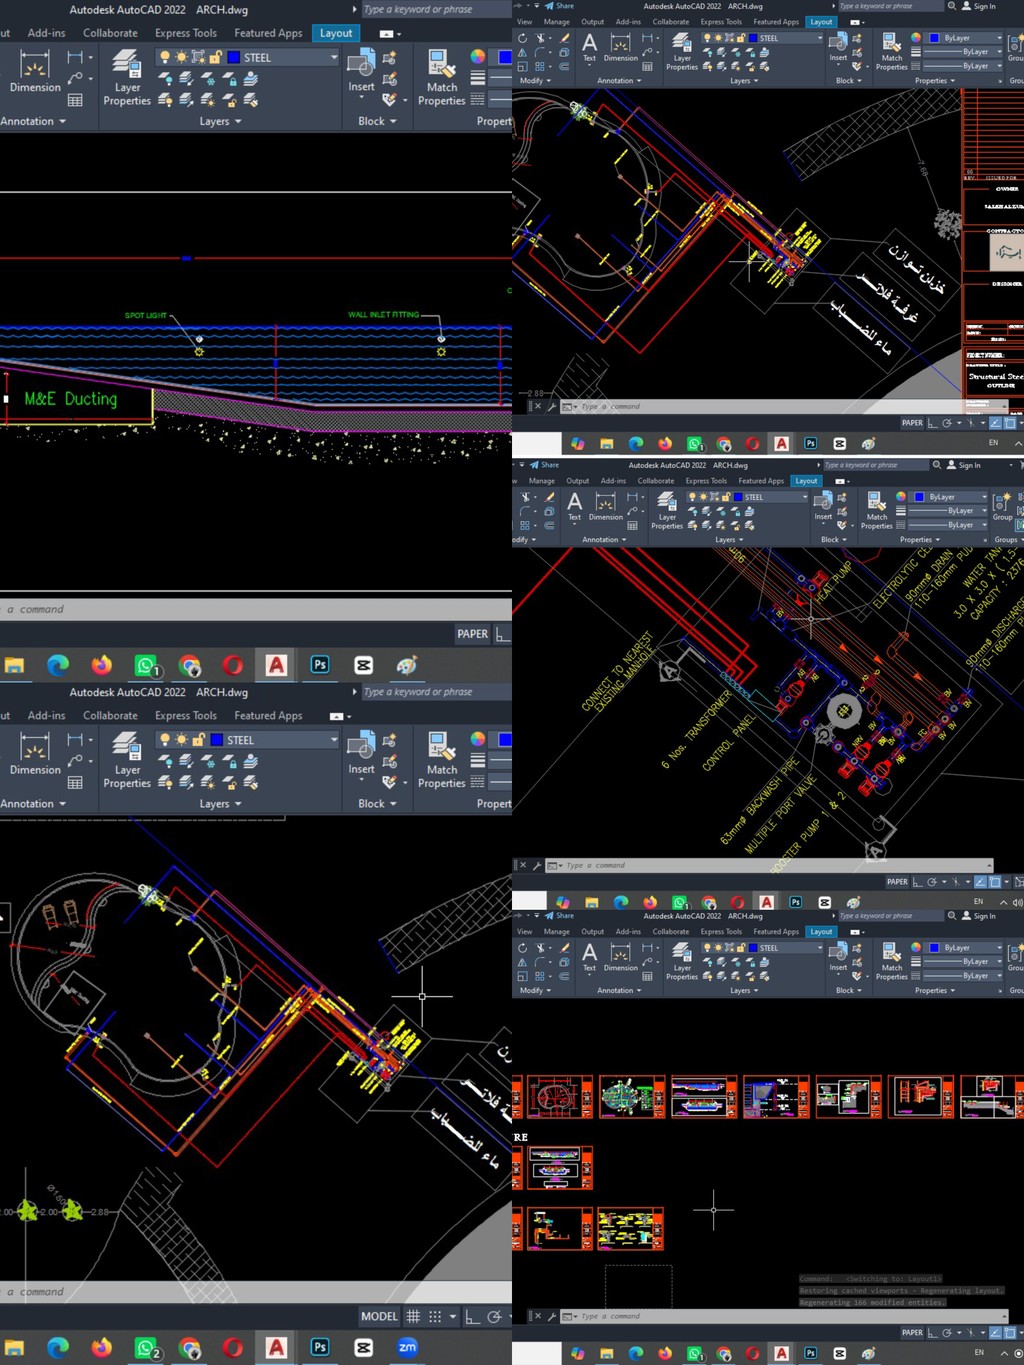Open Layer Properties in the M&E Ducting window
Viewport: 1024px width, 1365px height.
pos(127,79)
